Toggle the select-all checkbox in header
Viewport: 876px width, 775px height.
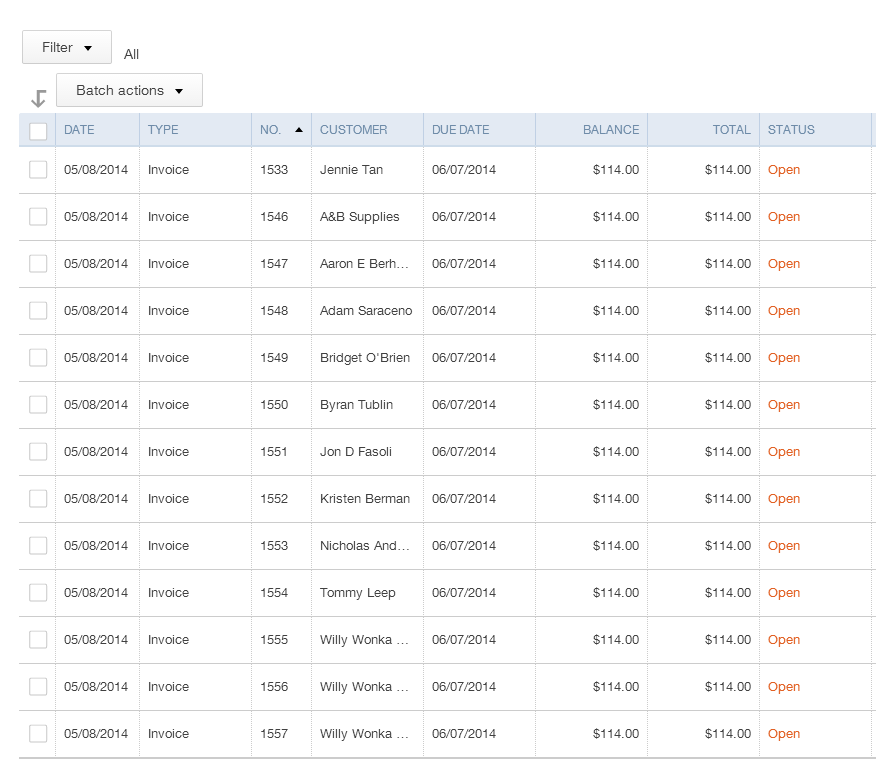point(38,131)
